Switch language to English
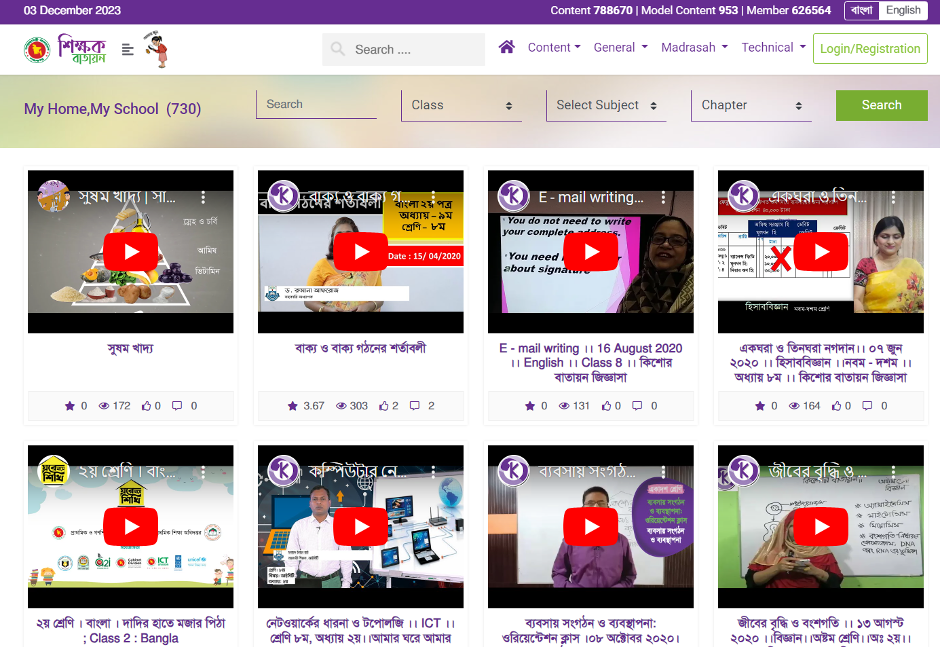Image resolution: width=941 pixels, height=647 pixels. click(903, 10)
